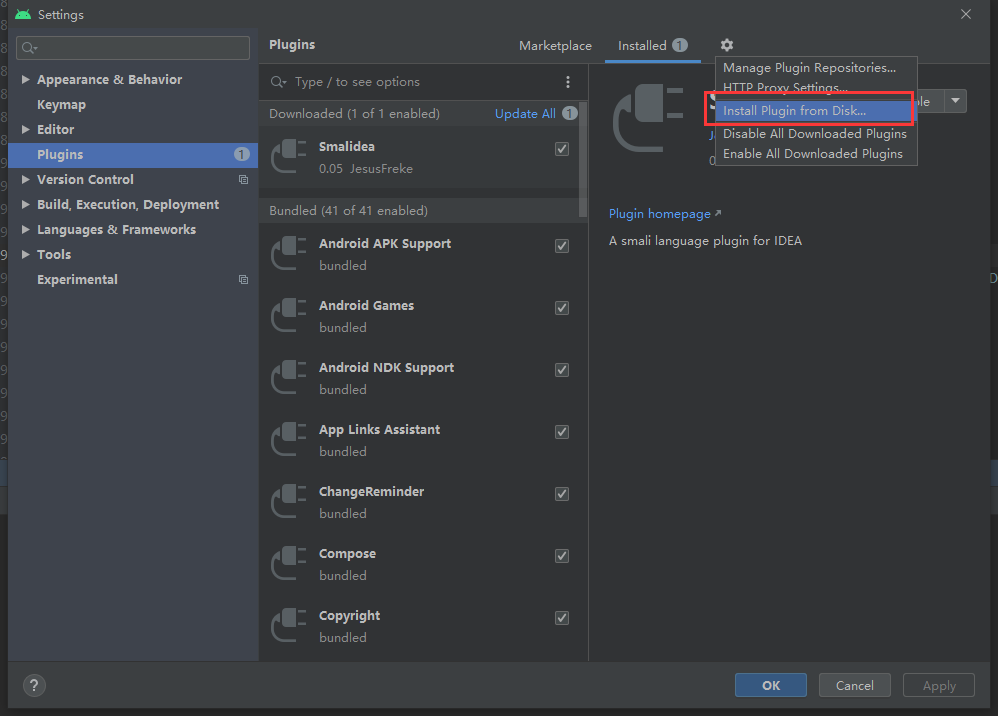The image size is (998, 716).
Task: Uncheck the Smalidea plugin checkbox
Action: 562,148
